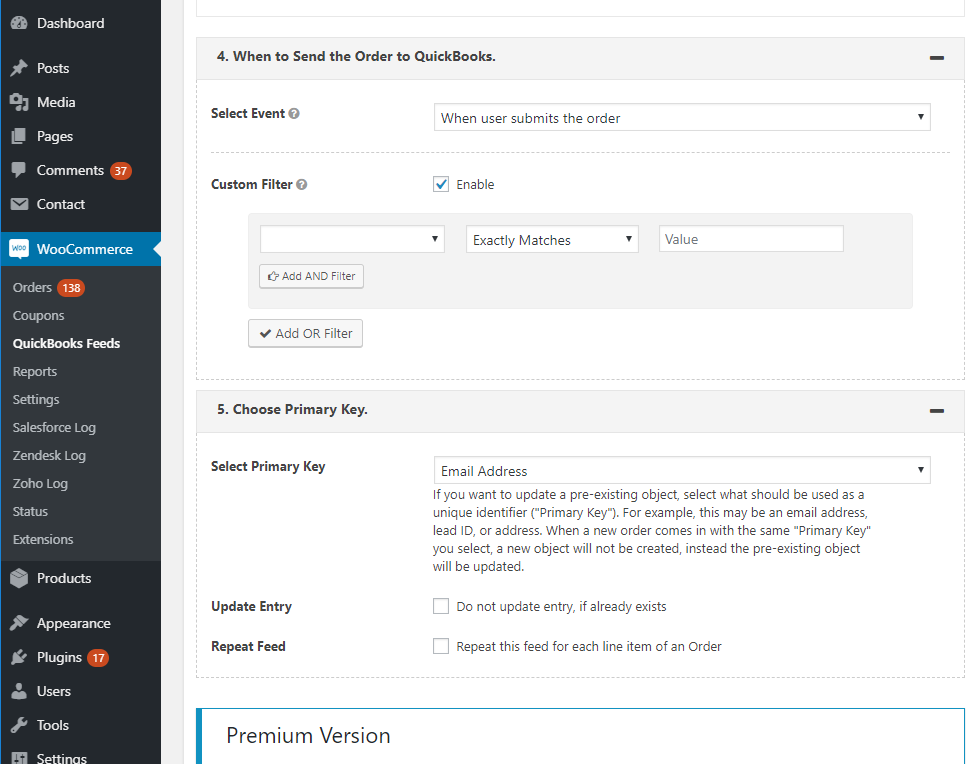Open the empty filter field dropdown
The image size is (971, 764).
pyautogui.click(x=352, y=239)
